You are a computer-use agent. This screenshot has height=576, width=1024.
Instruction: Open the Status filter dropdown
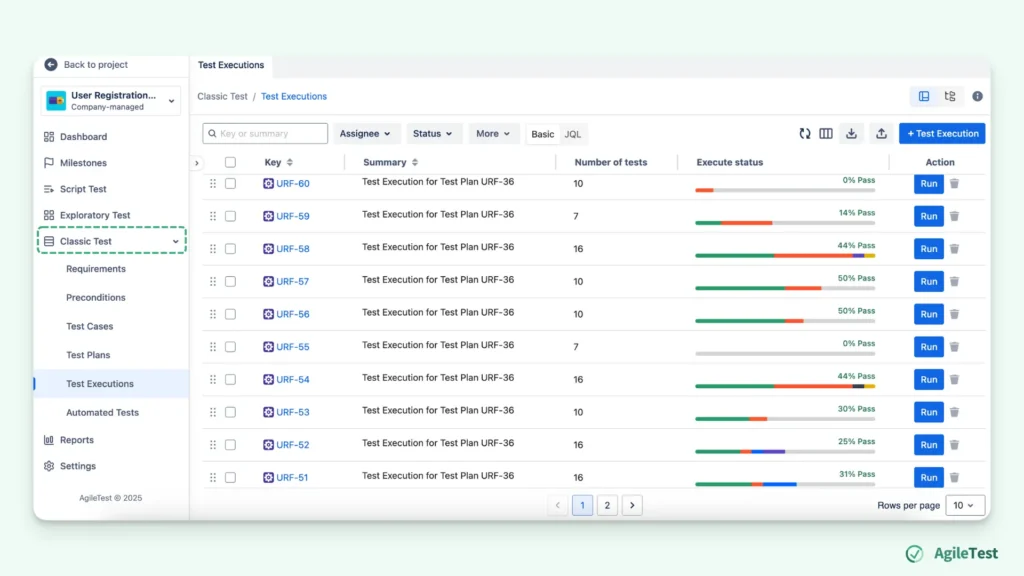pyautogui.click(x=433, y=133)
